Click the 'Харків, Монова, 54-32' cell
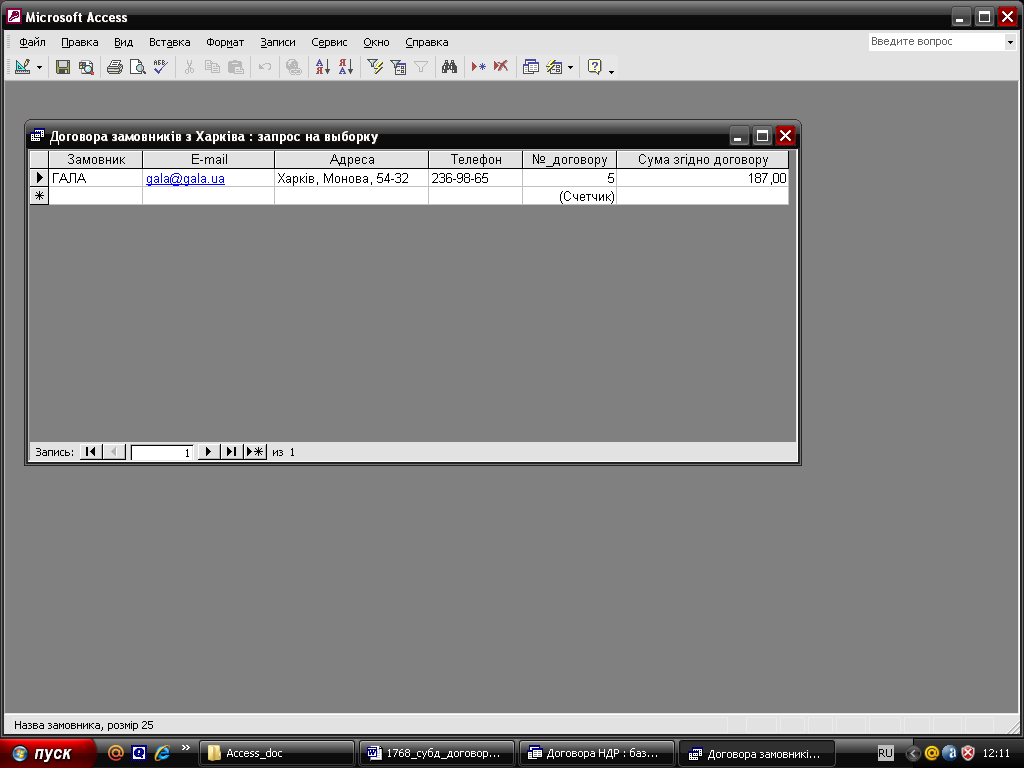Viewport: 1024px width, 768px height. point(352,178)
